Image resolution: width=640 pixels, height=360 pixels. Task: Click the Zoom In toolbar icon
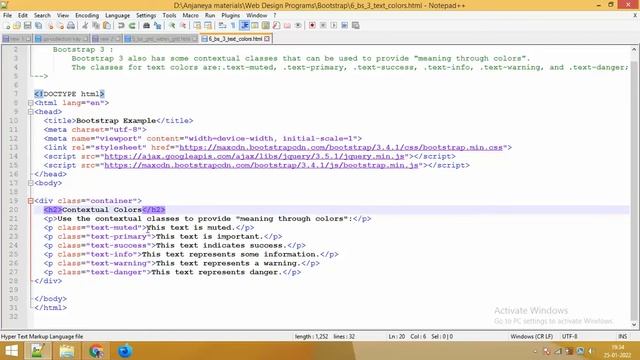172,26
